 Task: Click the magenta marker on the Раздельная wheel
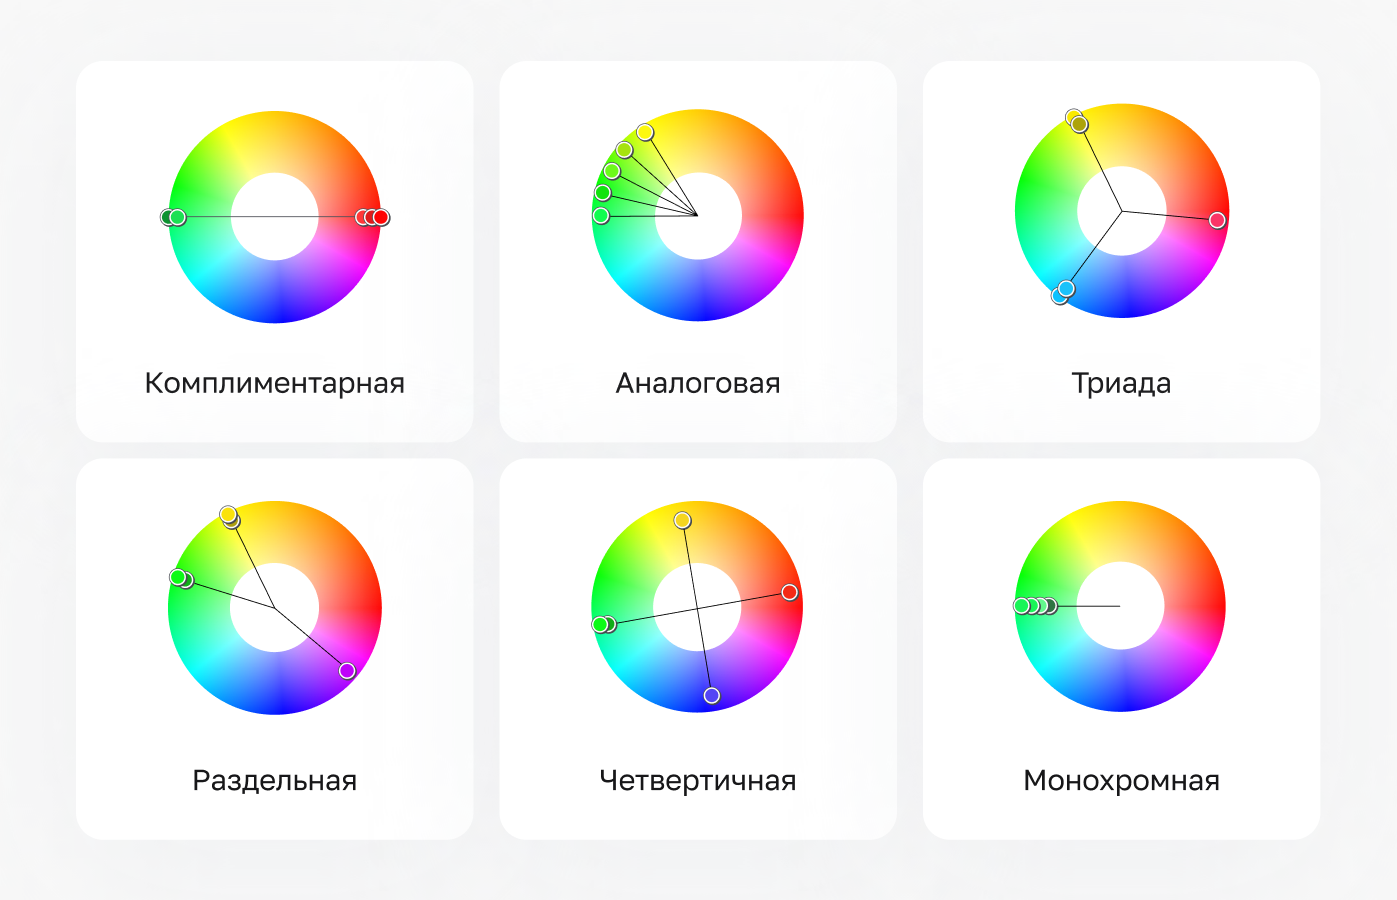tap(346, 671)
